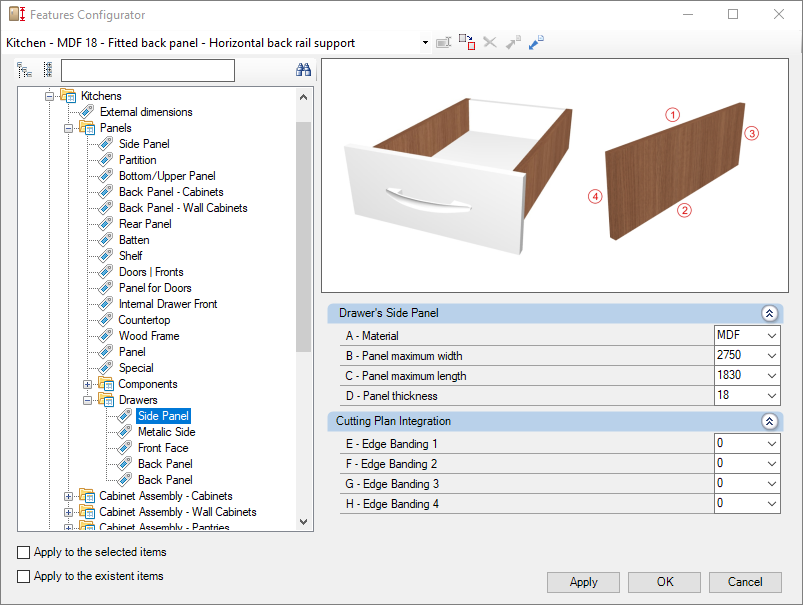Click the search input field
This screenshot has width=803, height=605.
point(148,70)
